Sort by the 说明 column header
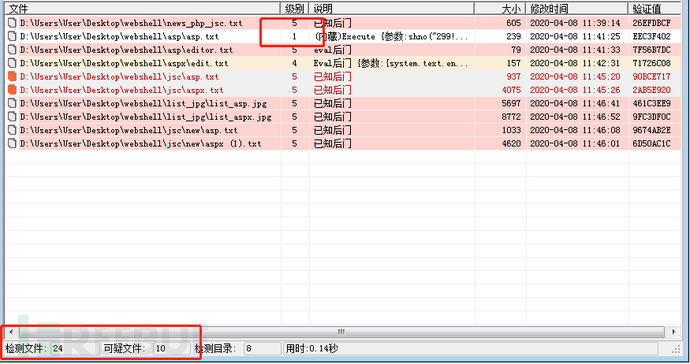Screen dimensions: 690x364 (x=392, y=8)
